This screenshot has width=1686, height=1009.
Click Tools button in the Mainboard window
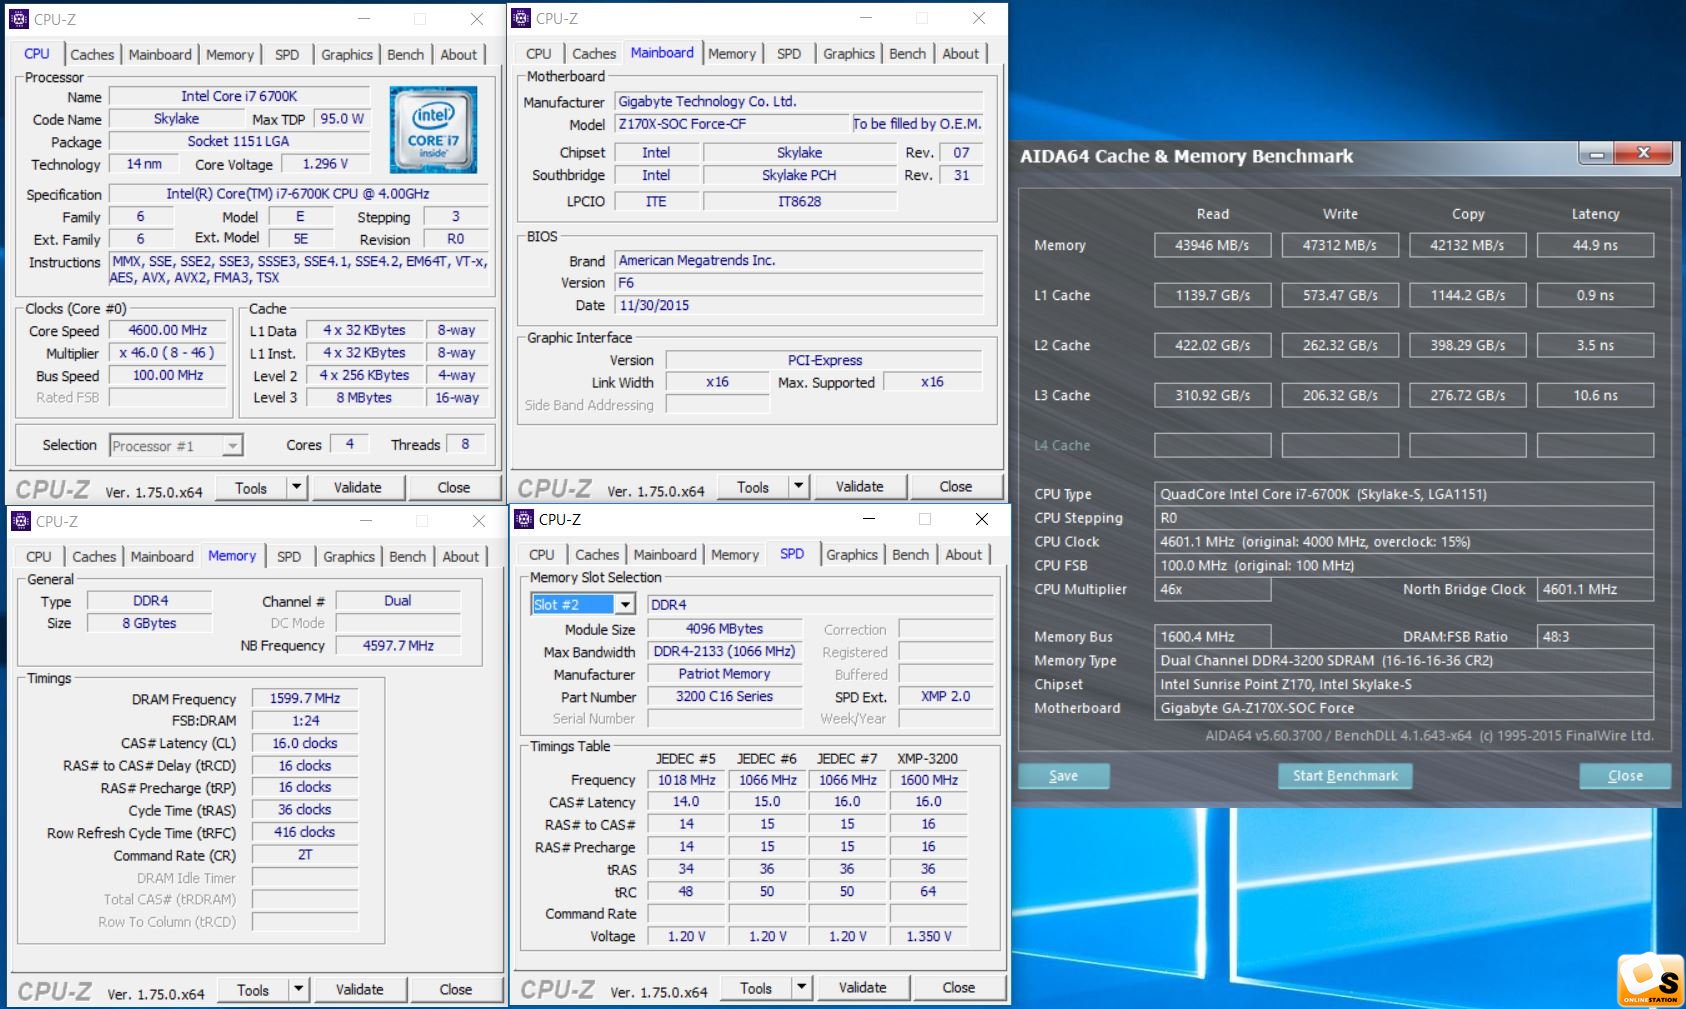tap(753, 487)
